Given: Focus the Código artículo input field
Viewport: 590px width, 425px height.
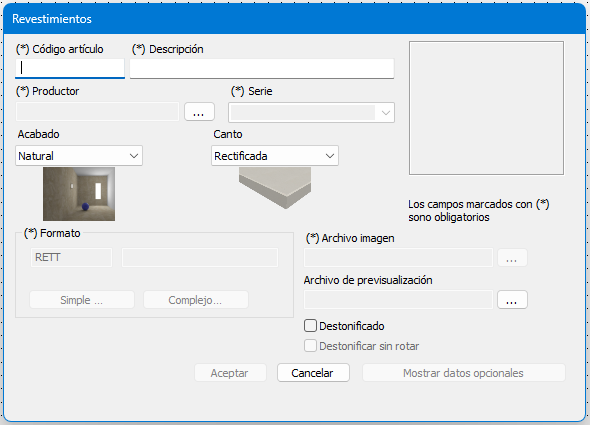Looking at the screenshot, I should (70, 68).
